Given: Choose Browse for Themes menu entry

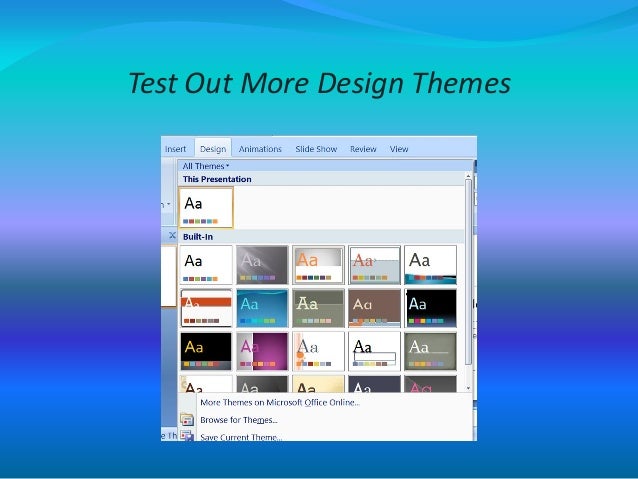Looking at the screenshot, I should click(x=239, y=420).
